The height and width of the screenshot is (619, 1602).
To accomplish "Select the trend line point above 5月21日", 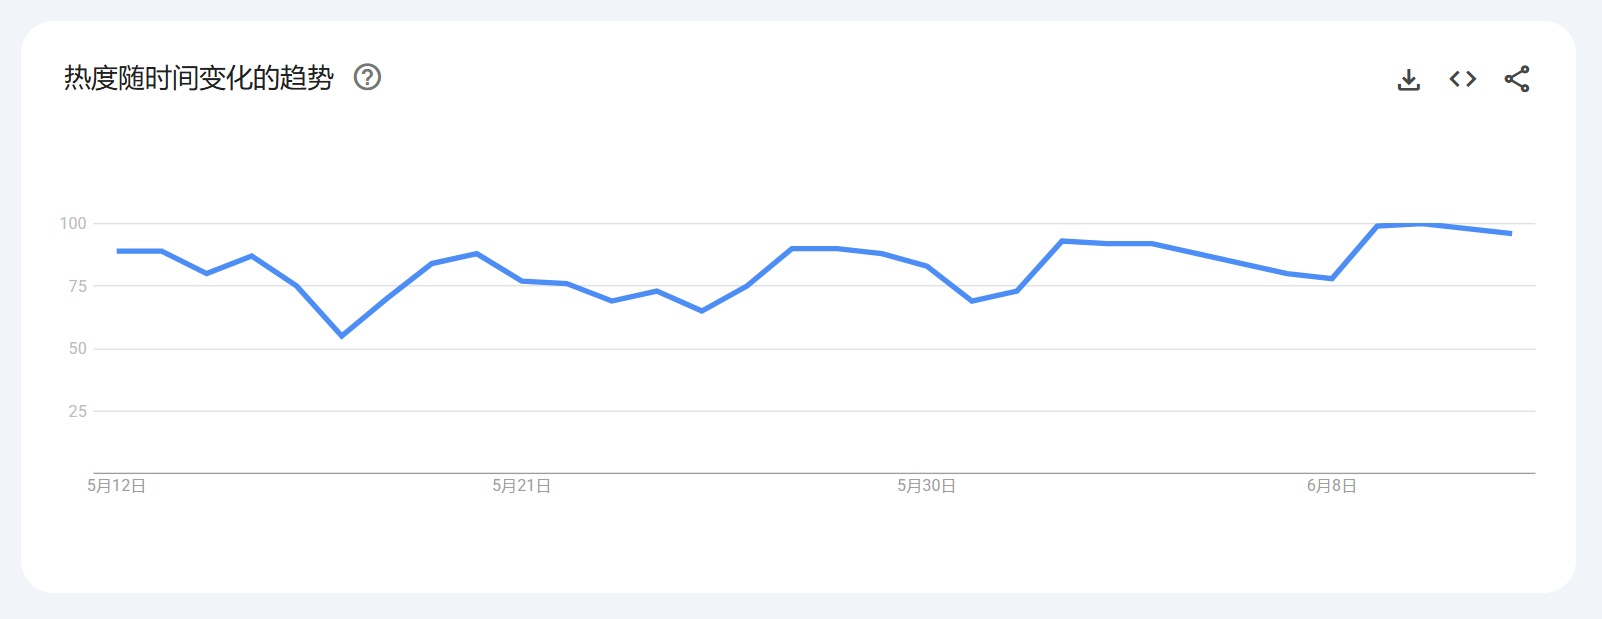I will [x=522, y=281].
